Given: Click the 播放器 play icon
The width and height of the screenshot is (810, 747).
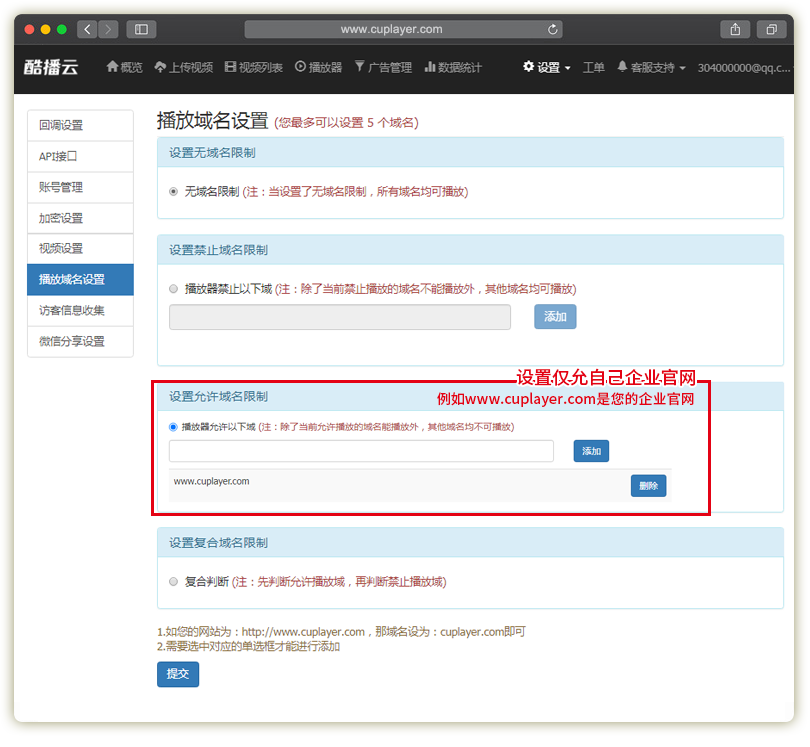Looking at the screenshot, I should (300, 67).
